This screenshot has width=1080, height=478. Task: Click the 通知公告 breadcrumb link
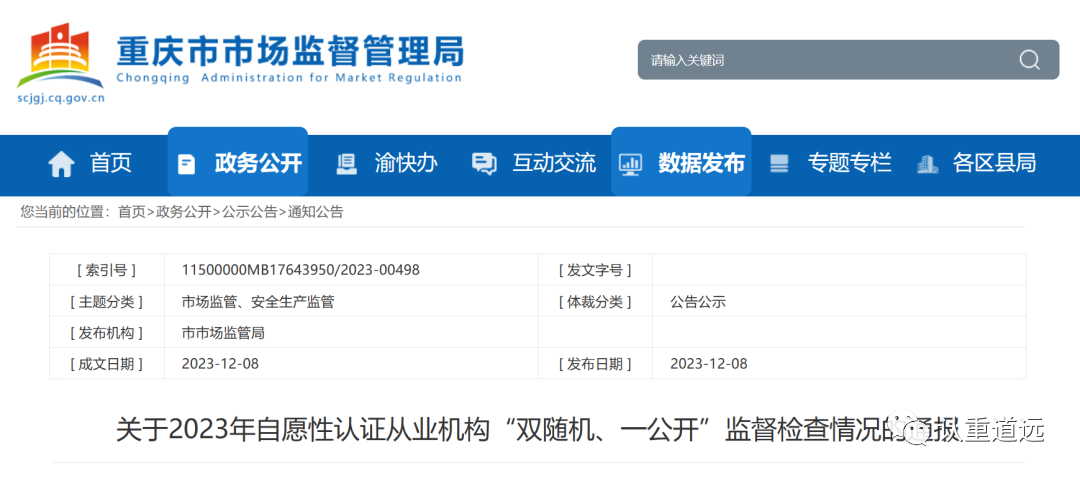click(x=315, y=212)
